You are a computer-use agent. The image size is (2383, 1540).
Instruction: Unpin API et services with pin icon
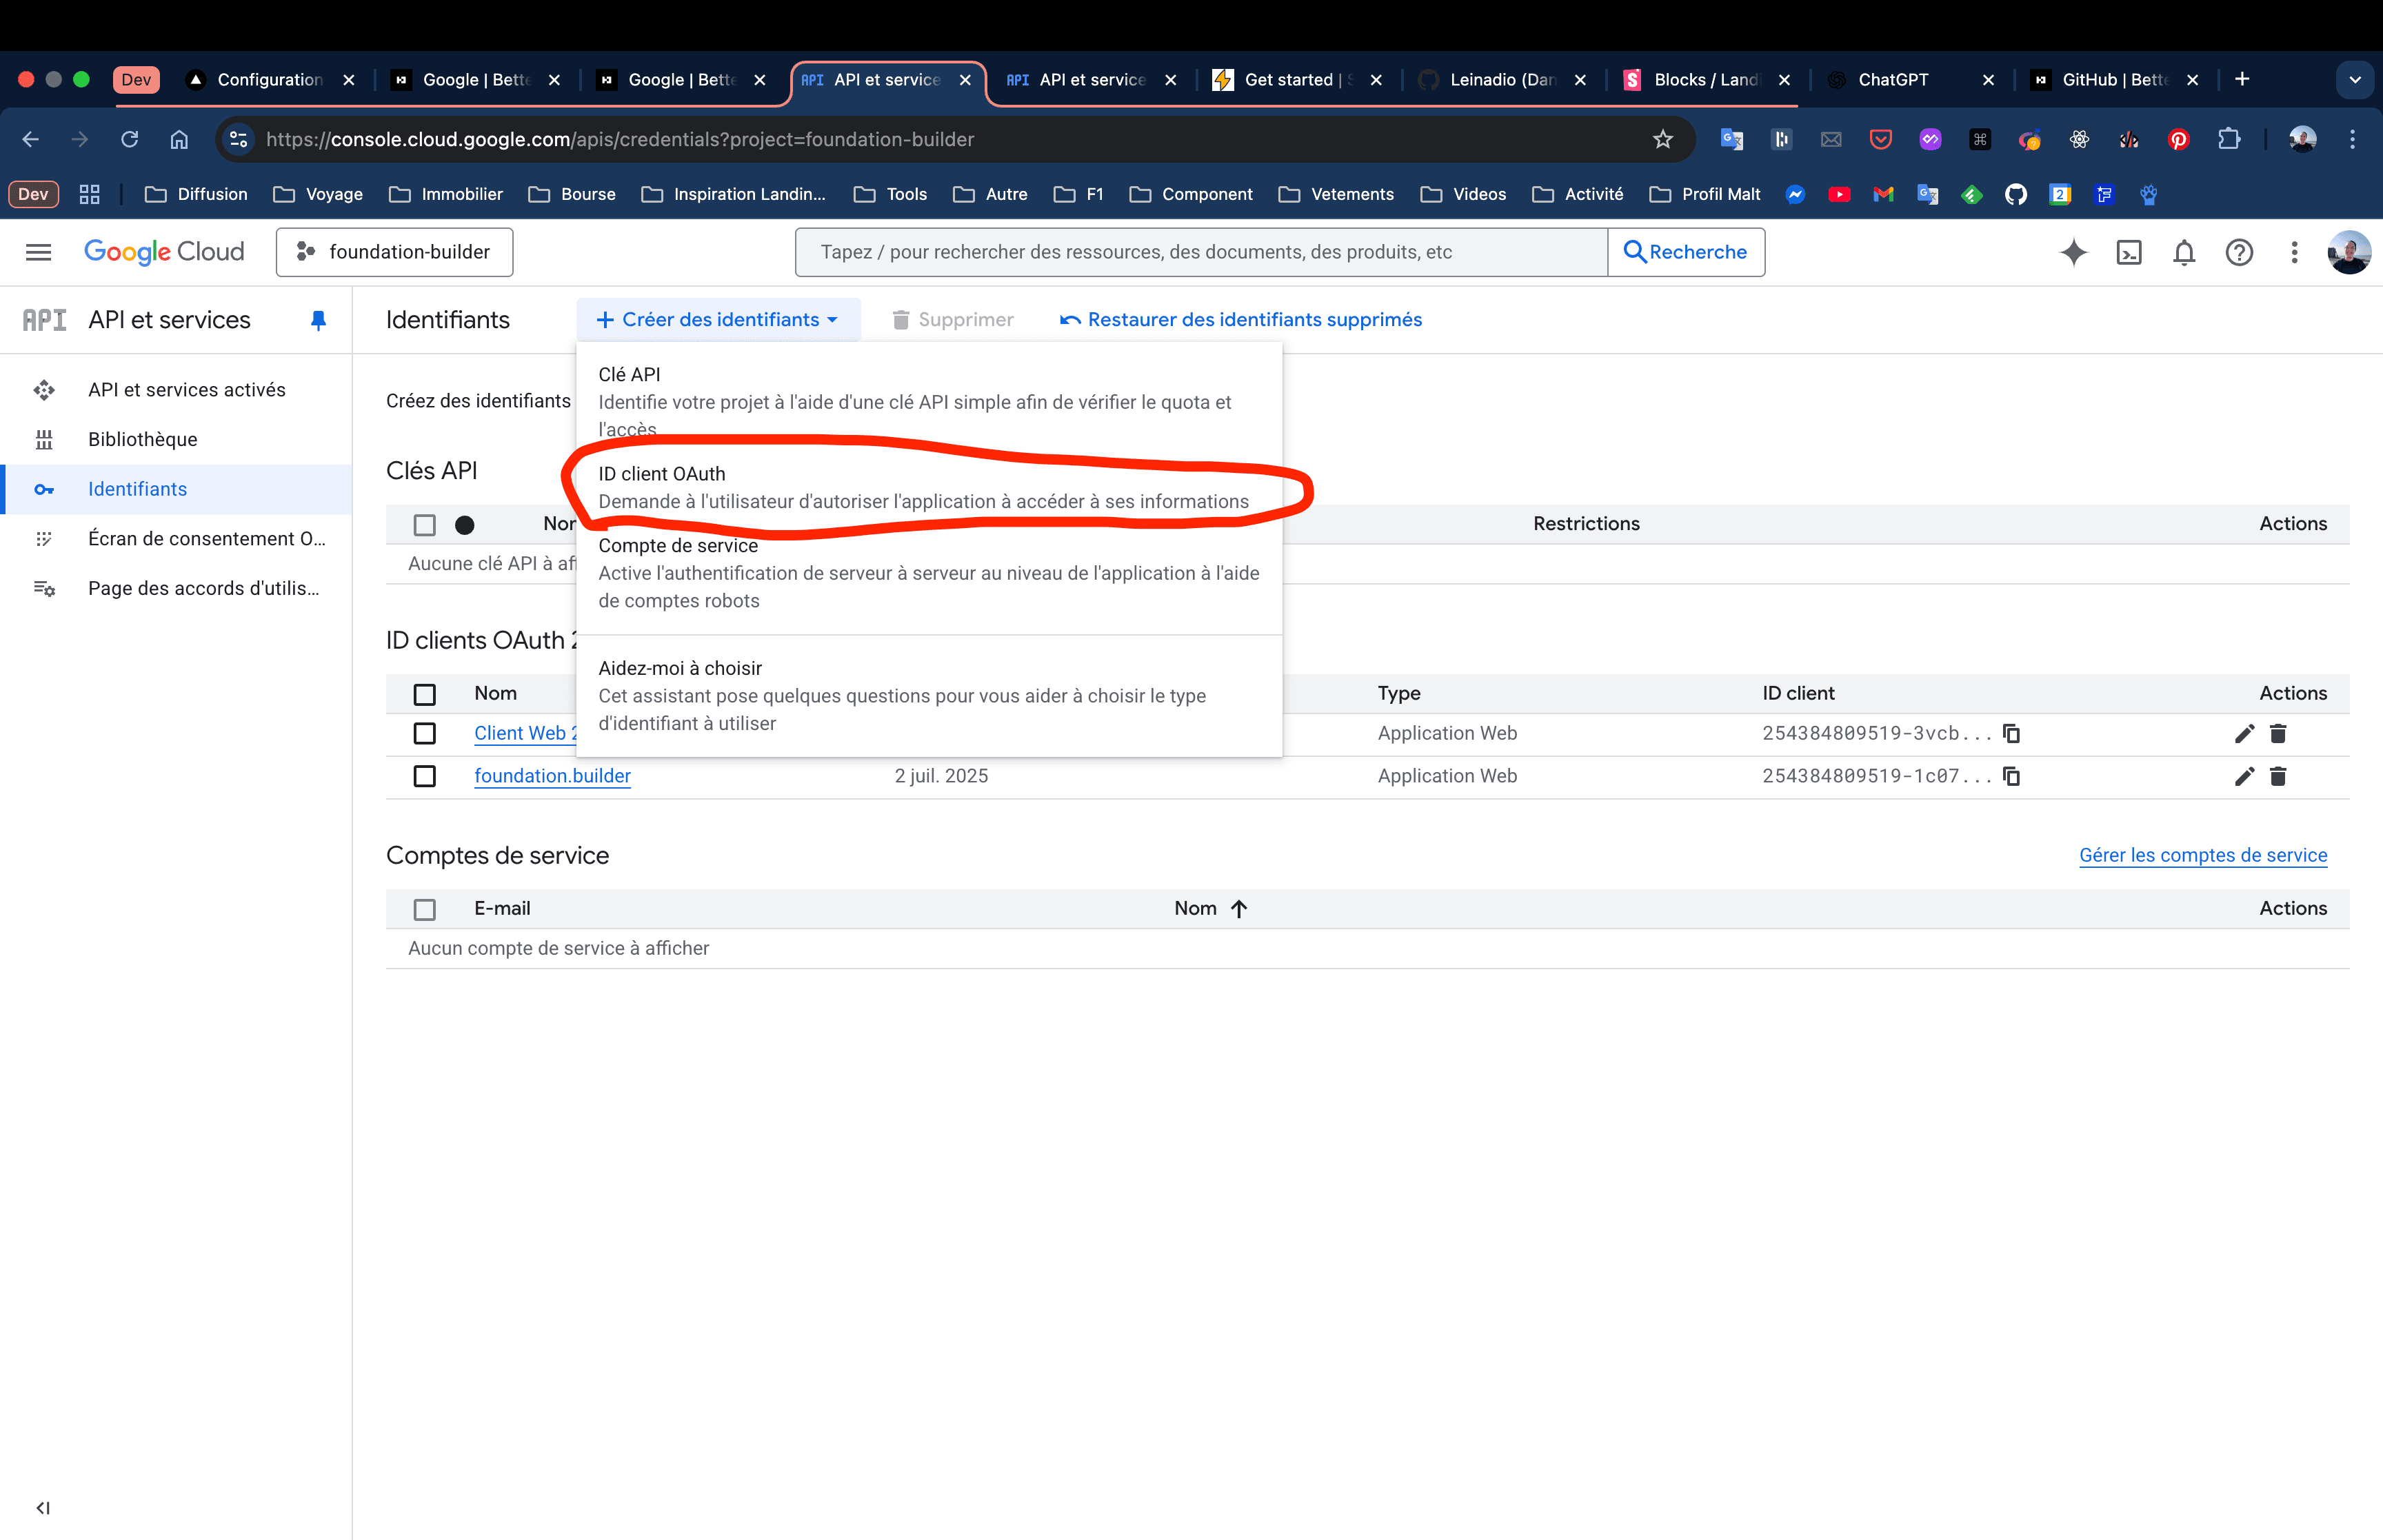(x=318, y=320)
